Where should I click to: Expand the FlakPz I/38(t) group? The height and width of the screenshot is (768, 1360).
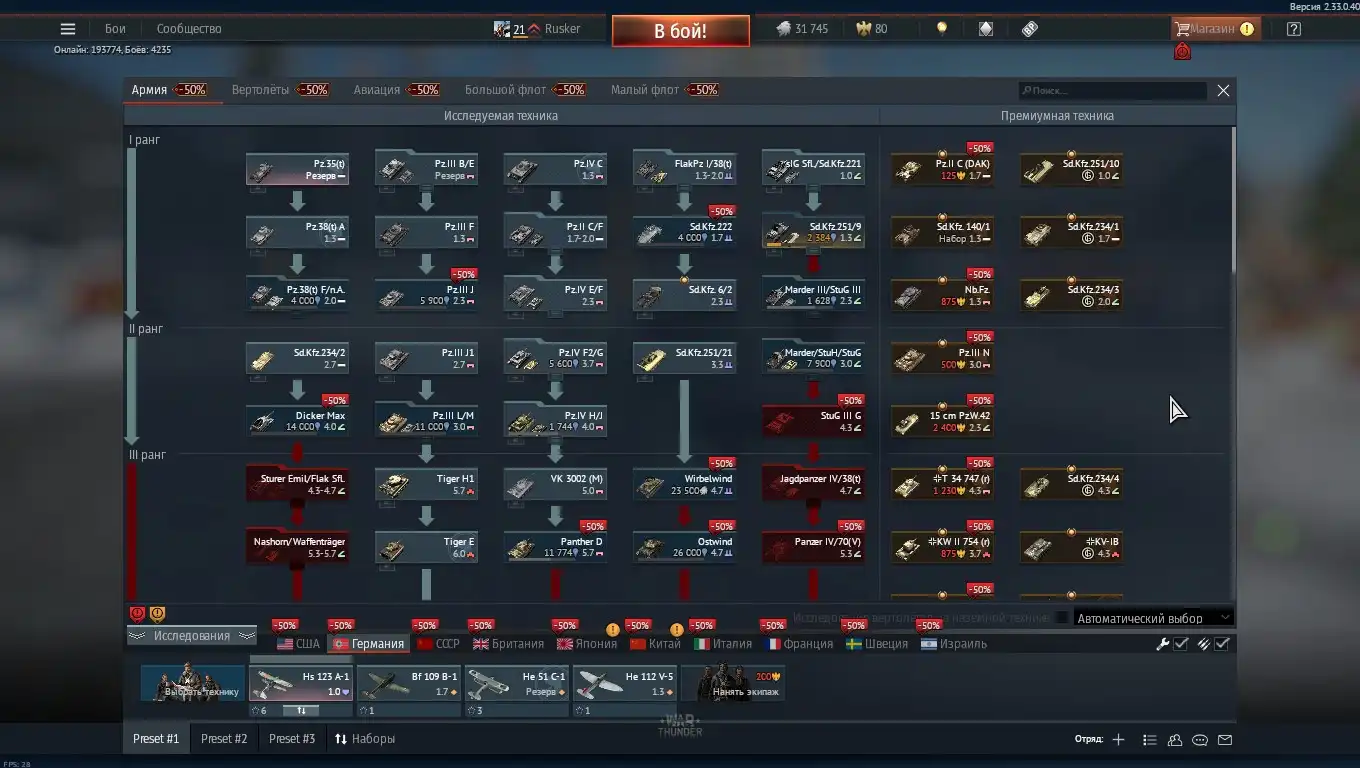coord(684,169)
